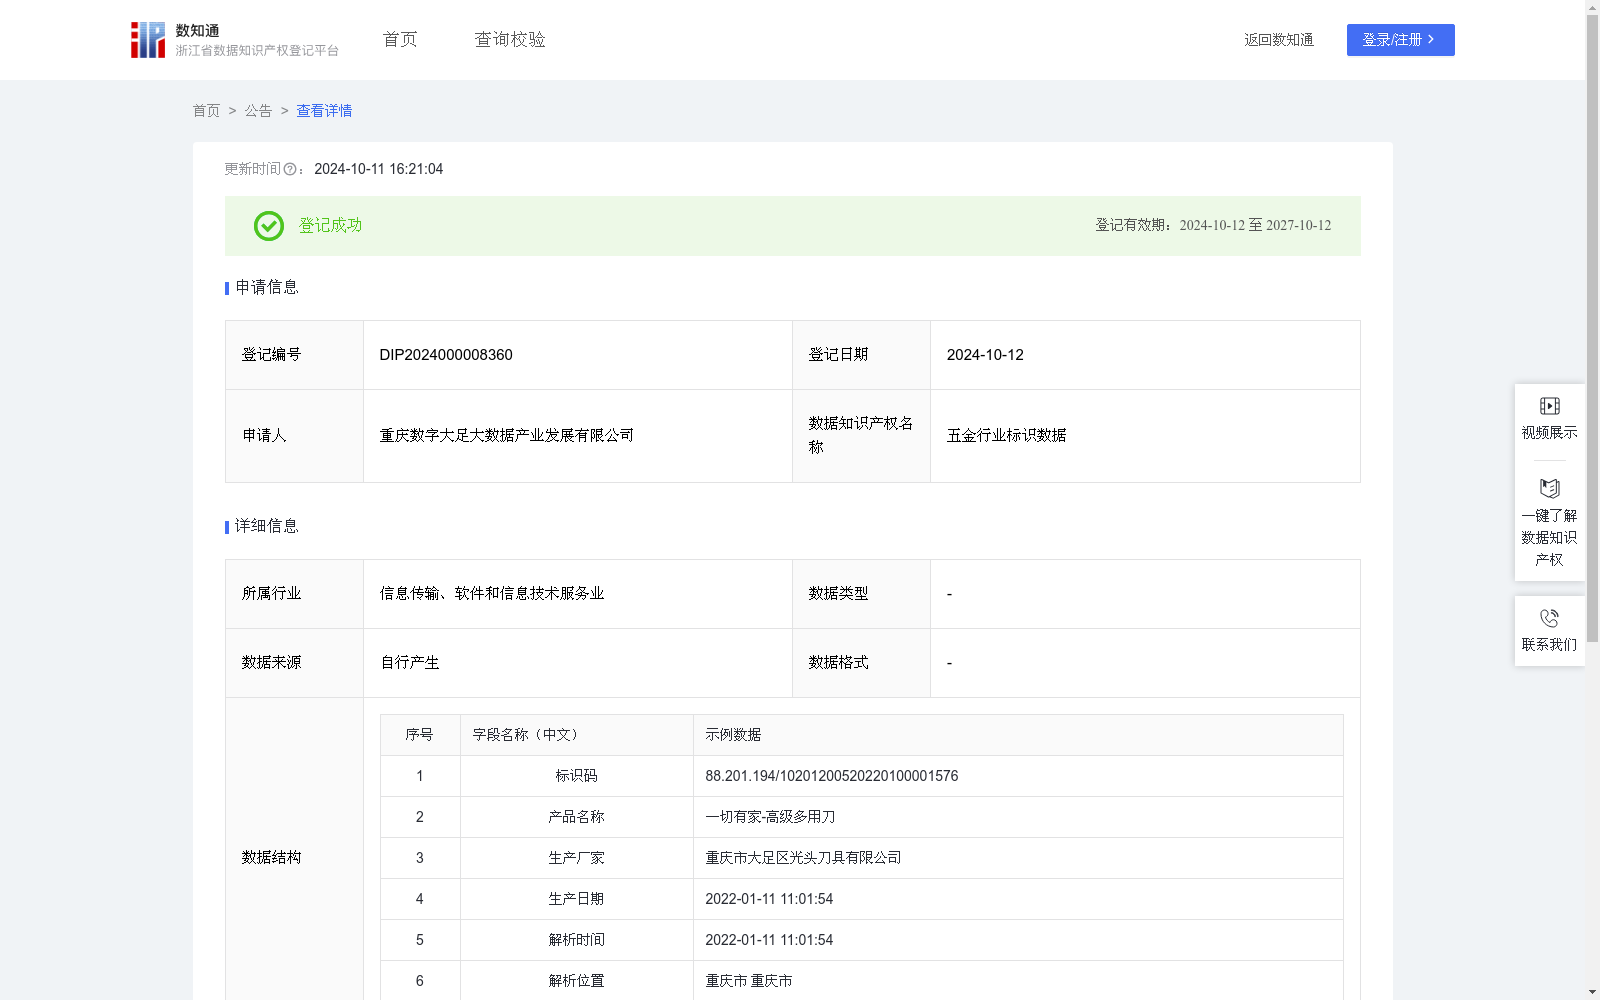Click the page vertical scrollbar thumb
The image size is (1600, 1000).
point(1592,329)
